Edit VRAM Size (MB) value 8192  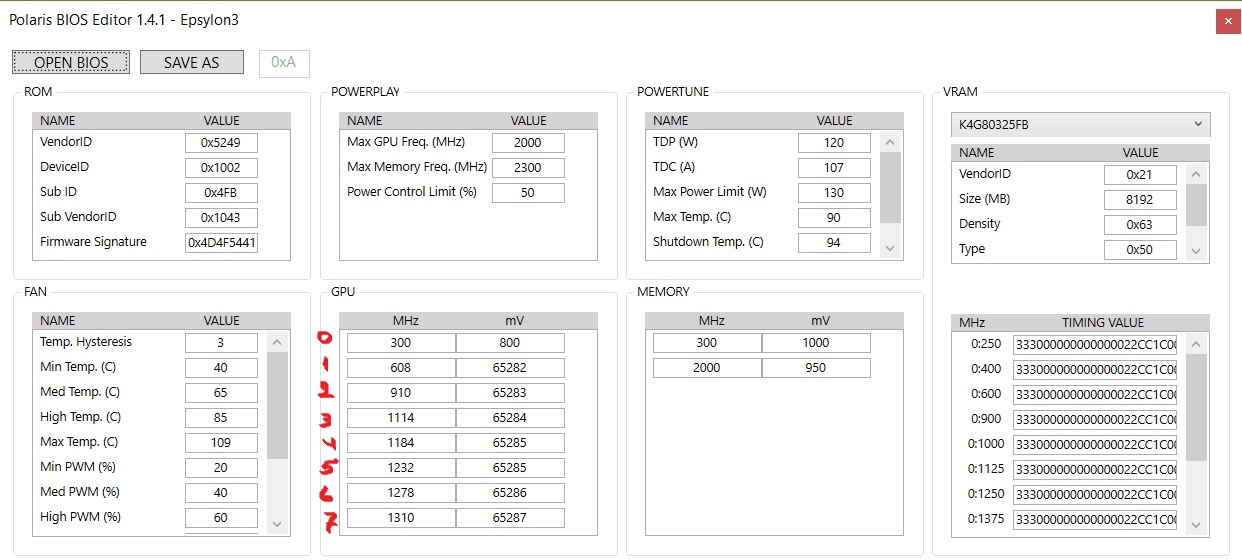tap(1140, 199)
